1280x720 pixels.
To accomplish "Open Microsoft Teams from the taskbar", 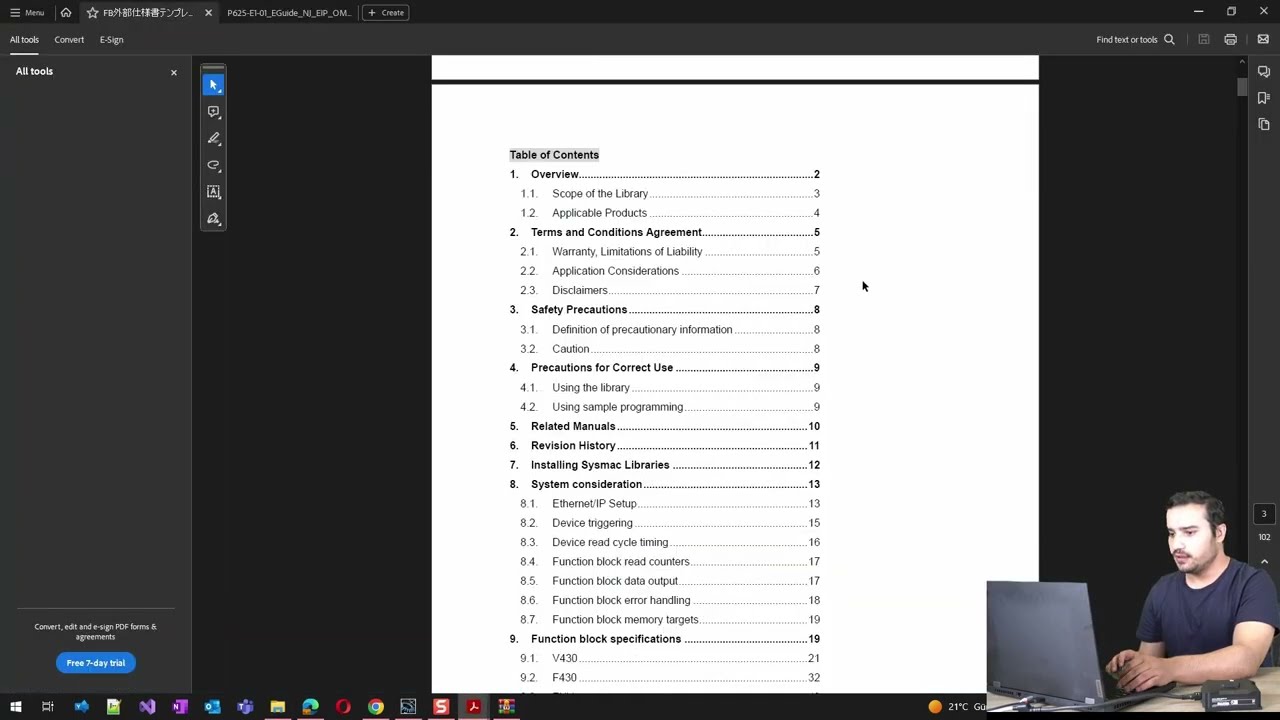I will tap(245, 707).
